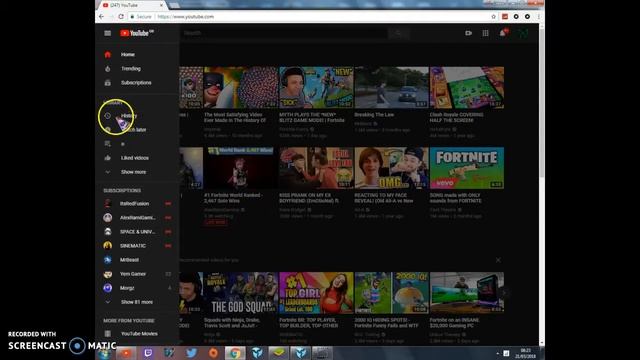
Task: Click the Chrome address bar URL
Action: (185, 17)
